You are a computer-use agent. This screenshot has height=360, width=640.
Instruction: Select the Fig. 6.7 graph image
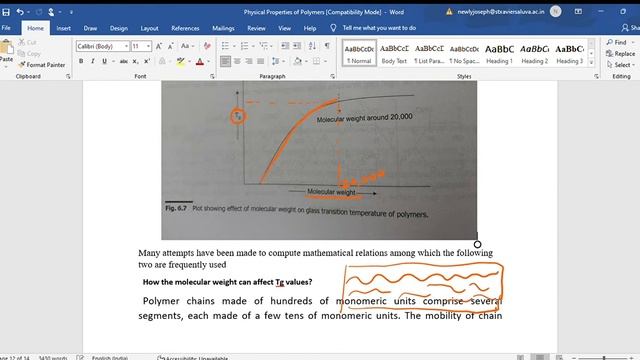pos(319,160)
